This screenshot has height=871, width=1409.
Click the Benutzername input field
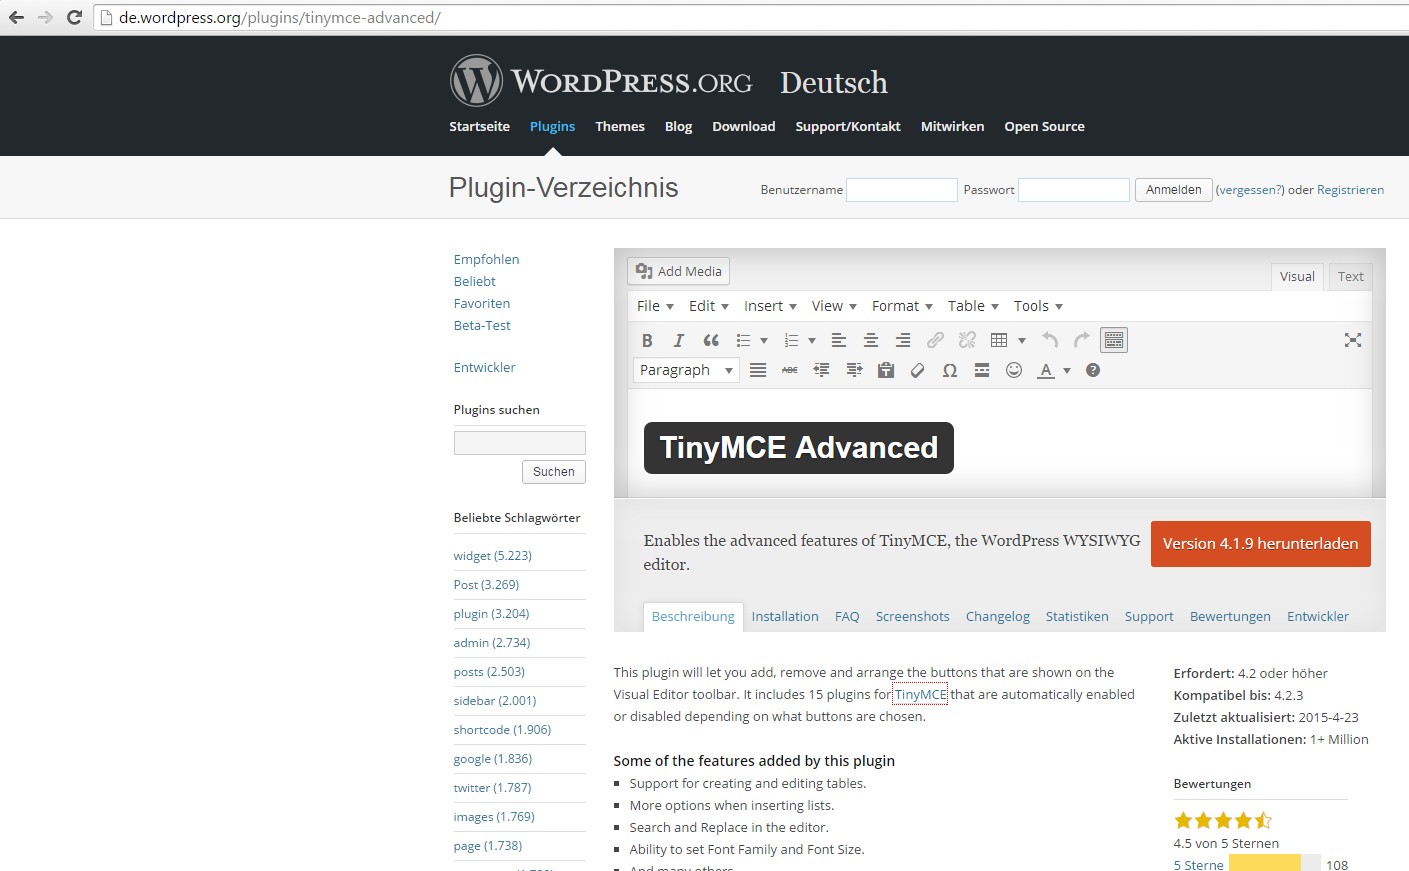pos(902,190)
